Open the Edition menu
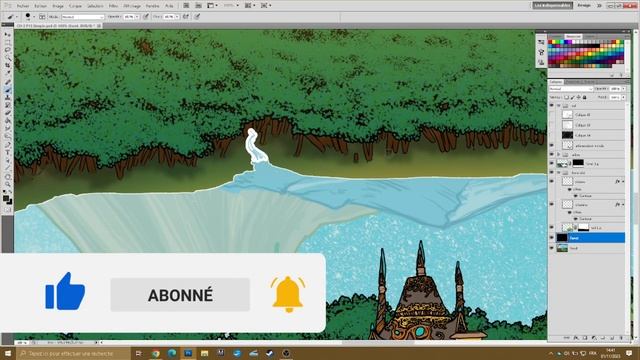Image resolution: width=640 pixels, height=360 pixels. click(40, 6)
